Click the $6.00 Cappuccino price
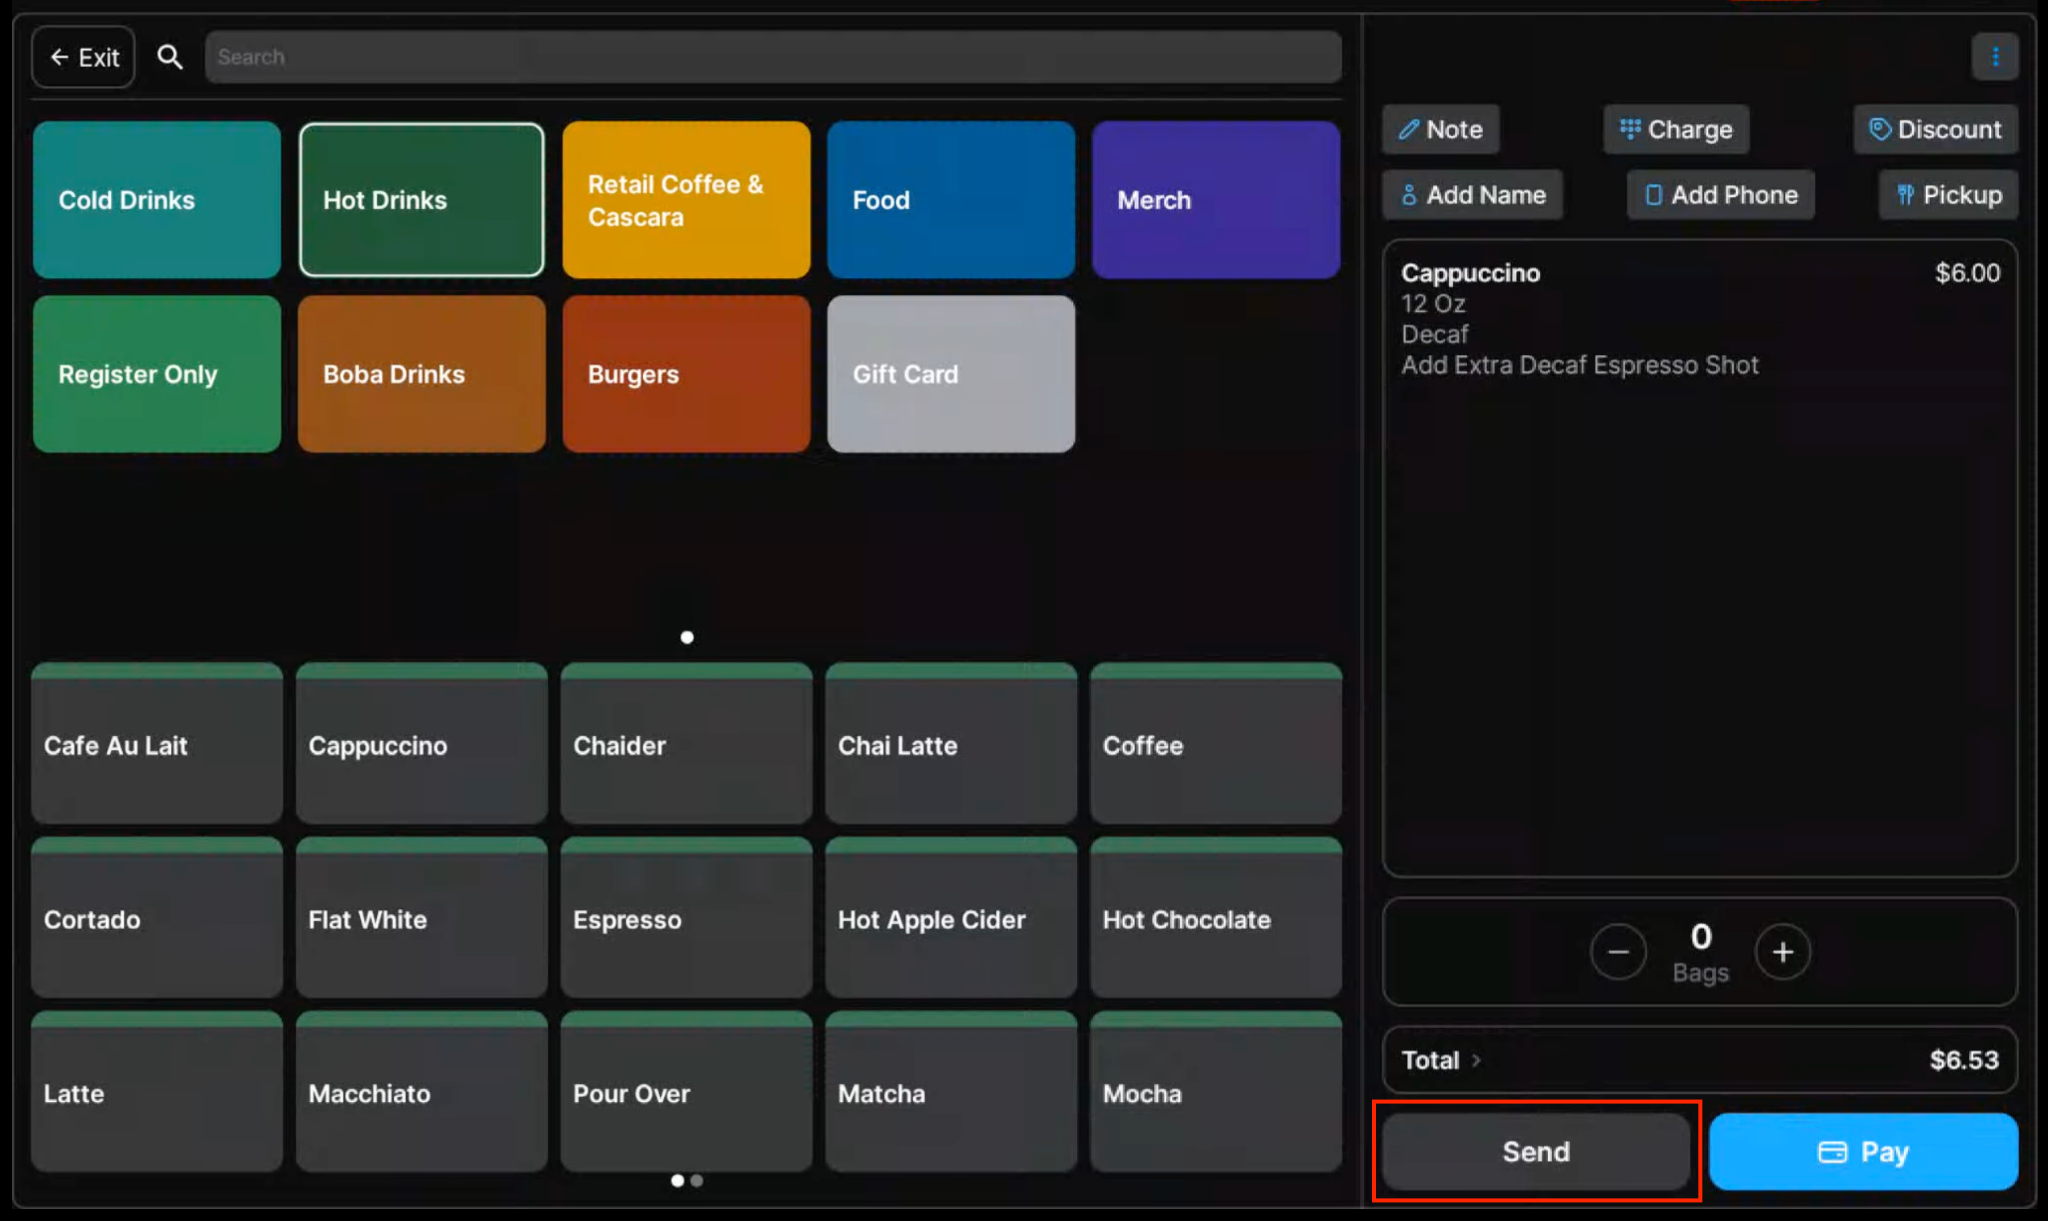Screen dimensions: 2048x1221 [x=1967, y=273]
